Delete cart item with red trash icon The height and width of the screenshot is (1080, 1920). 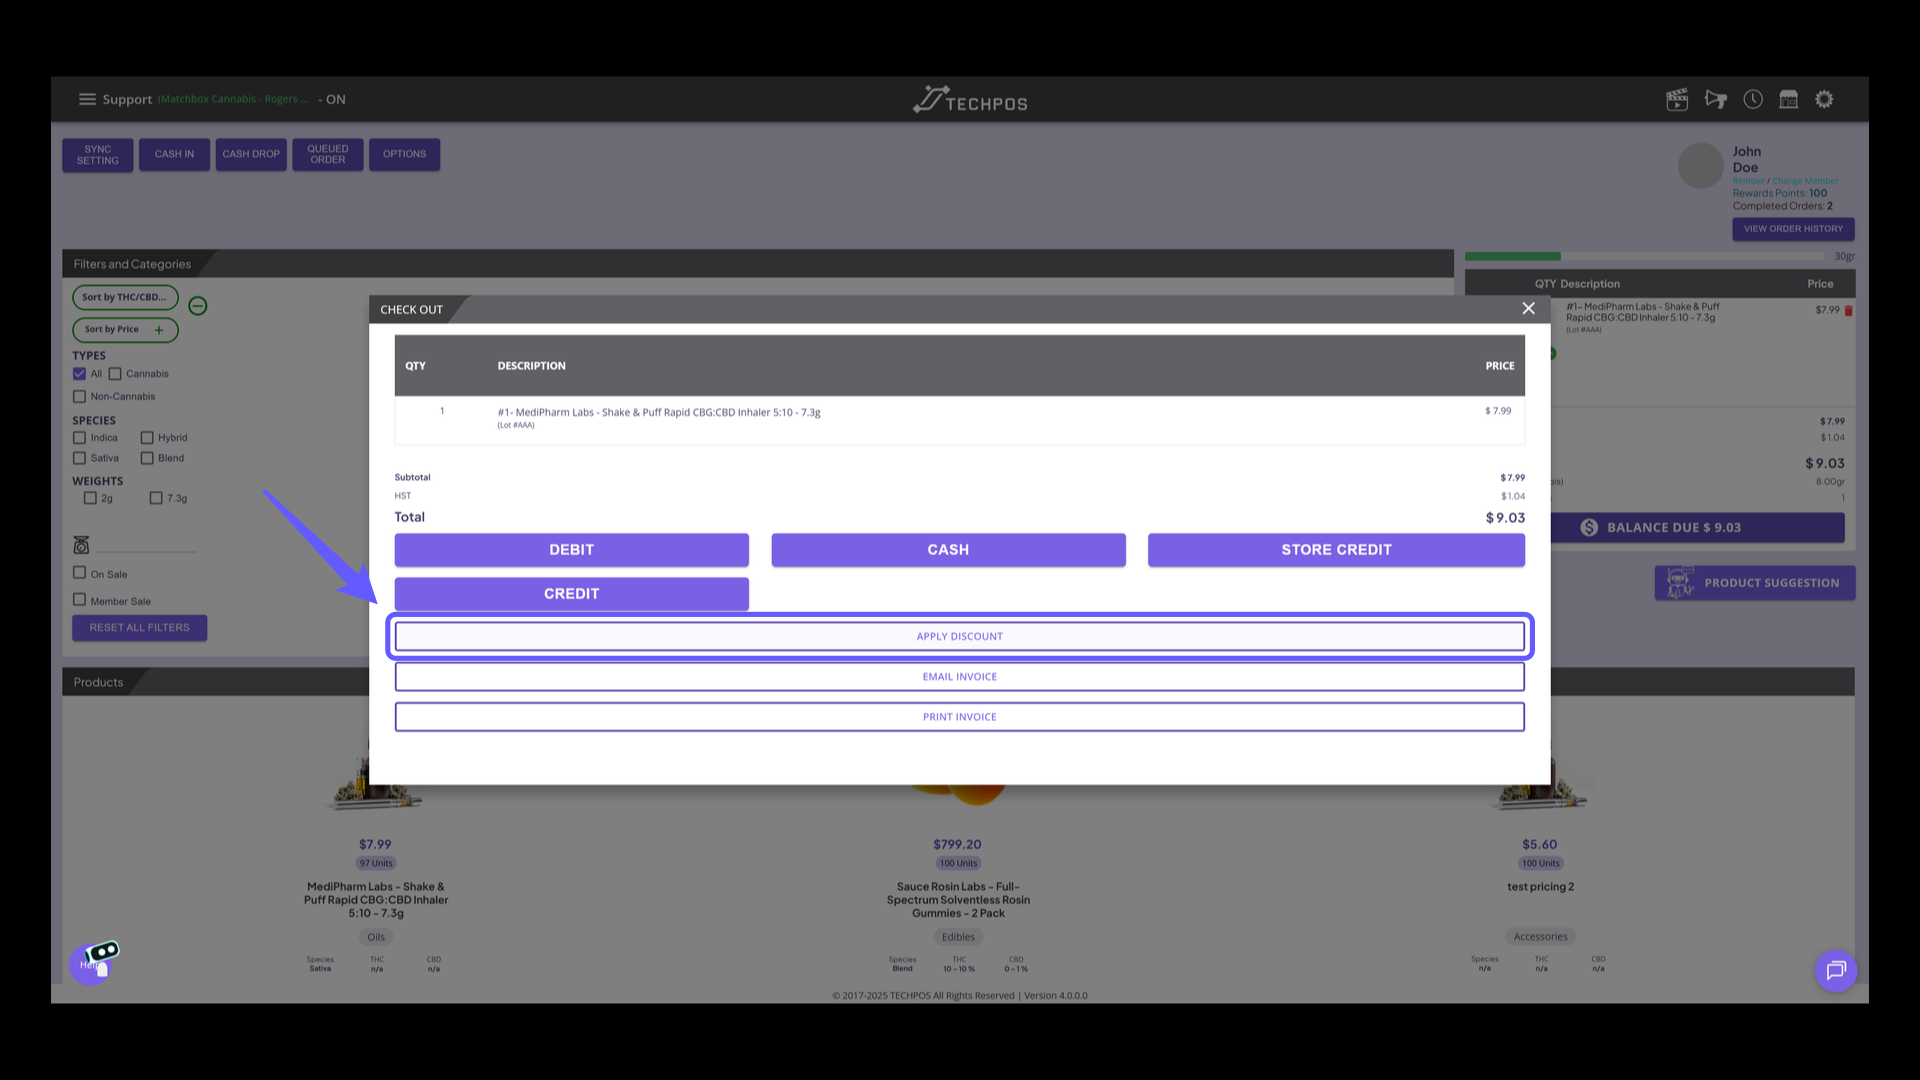[1849, 311]
